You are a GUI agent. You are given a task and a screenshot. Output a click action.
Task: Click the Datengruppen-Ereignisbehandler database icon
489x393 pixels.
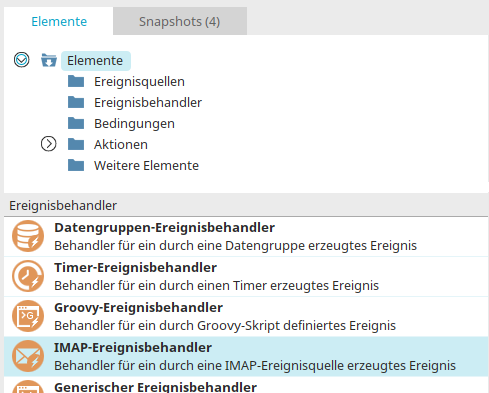[x=28, y=236]
